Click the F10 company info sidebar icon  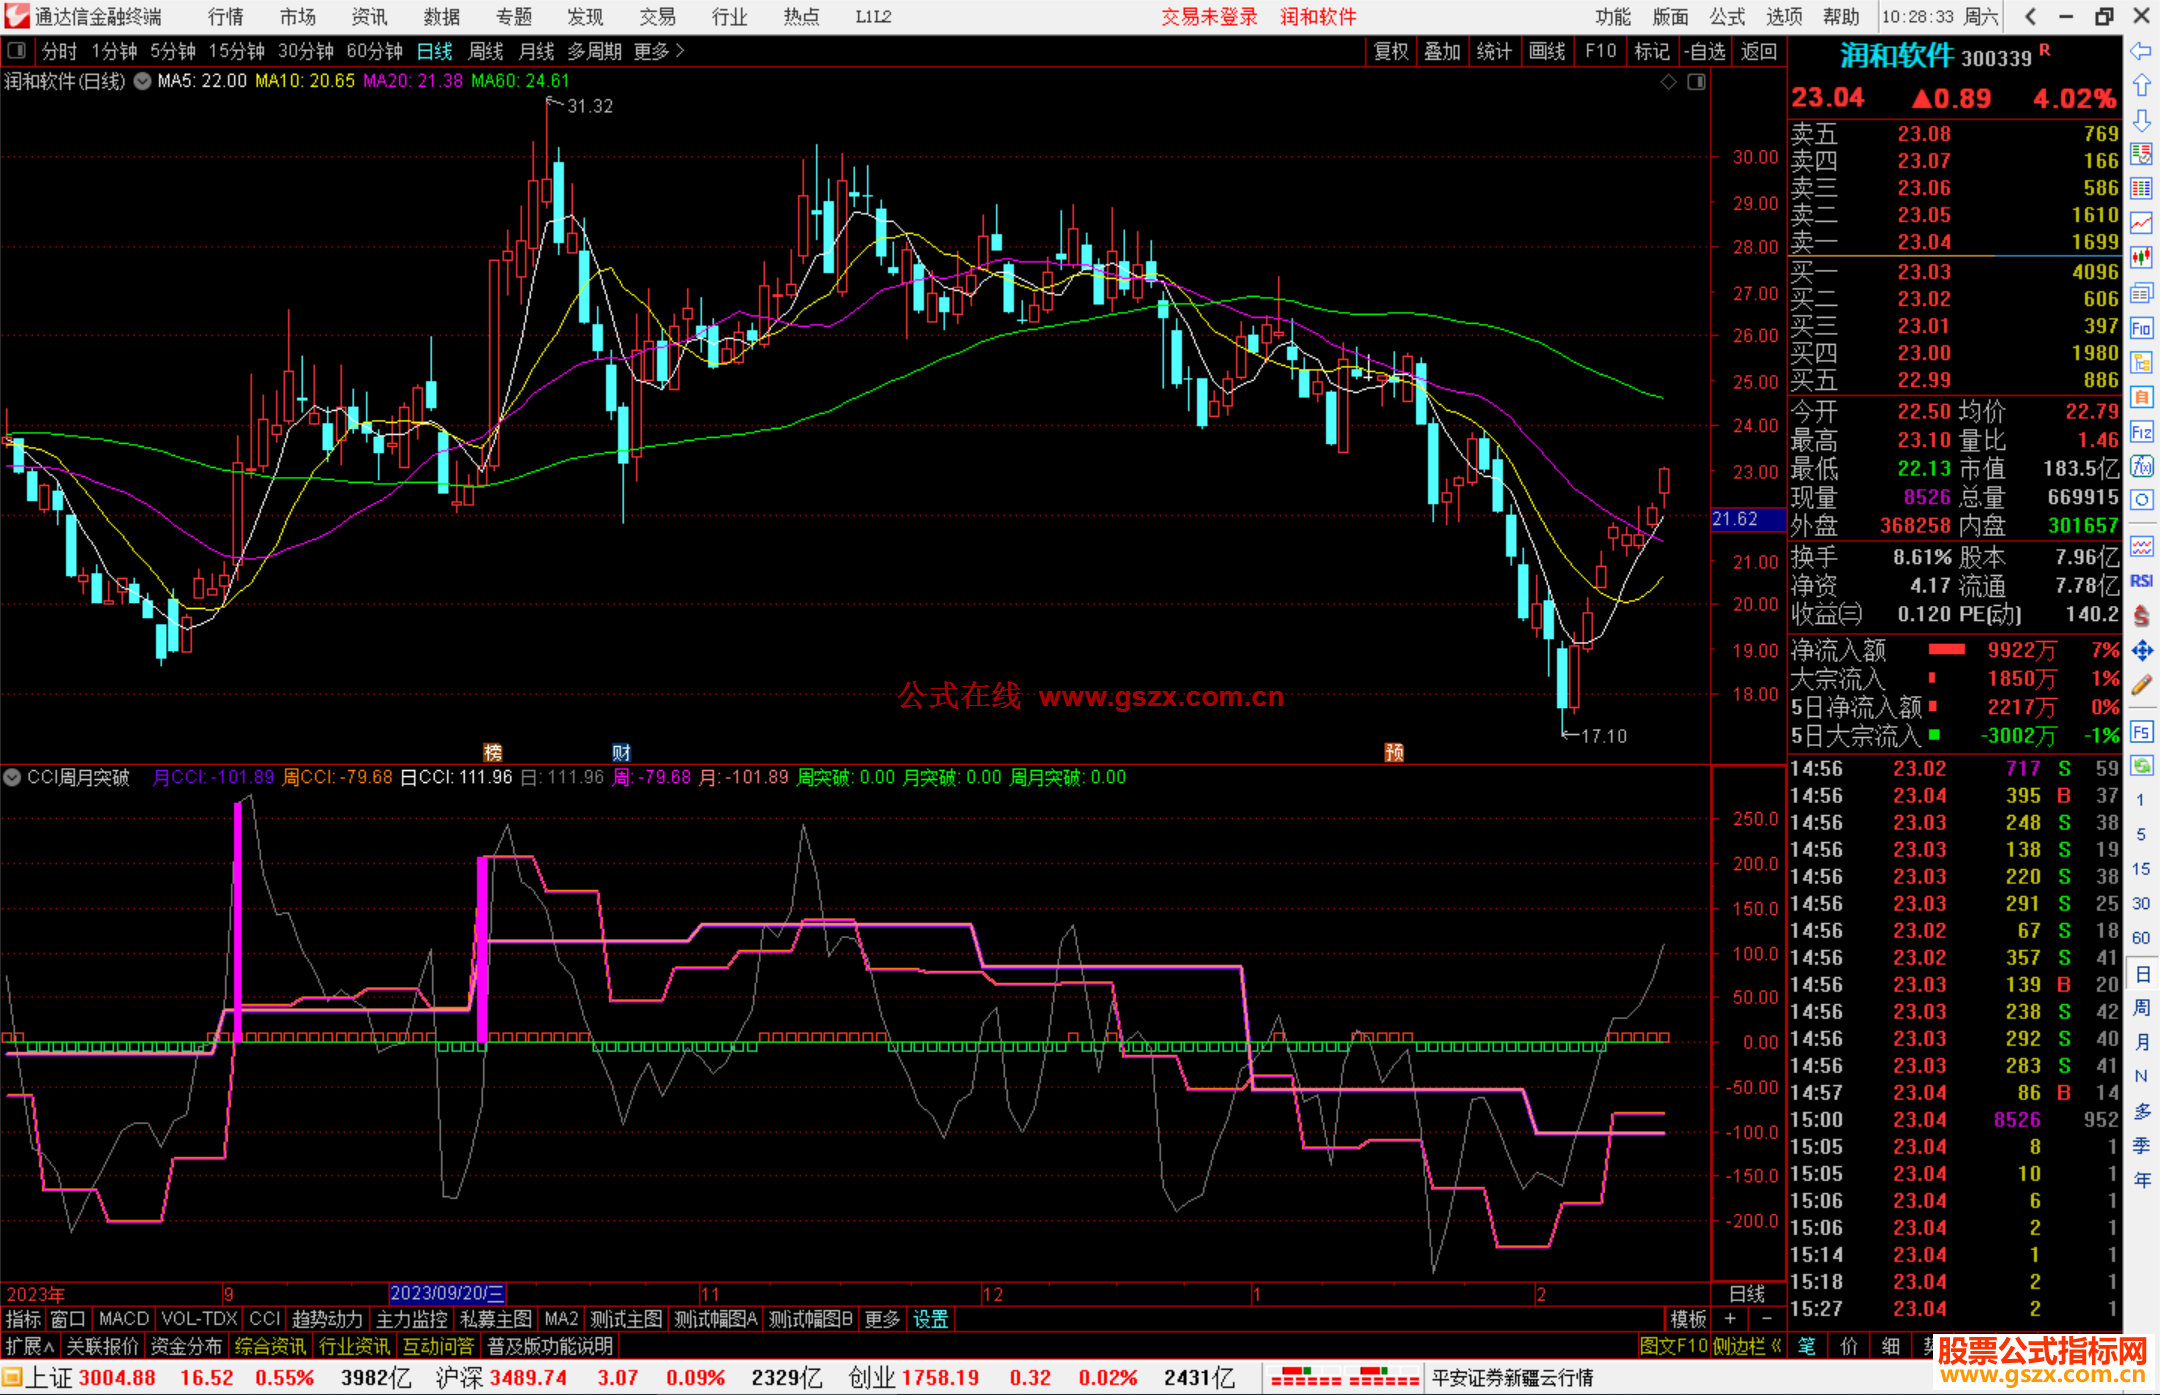[2141, 328]
